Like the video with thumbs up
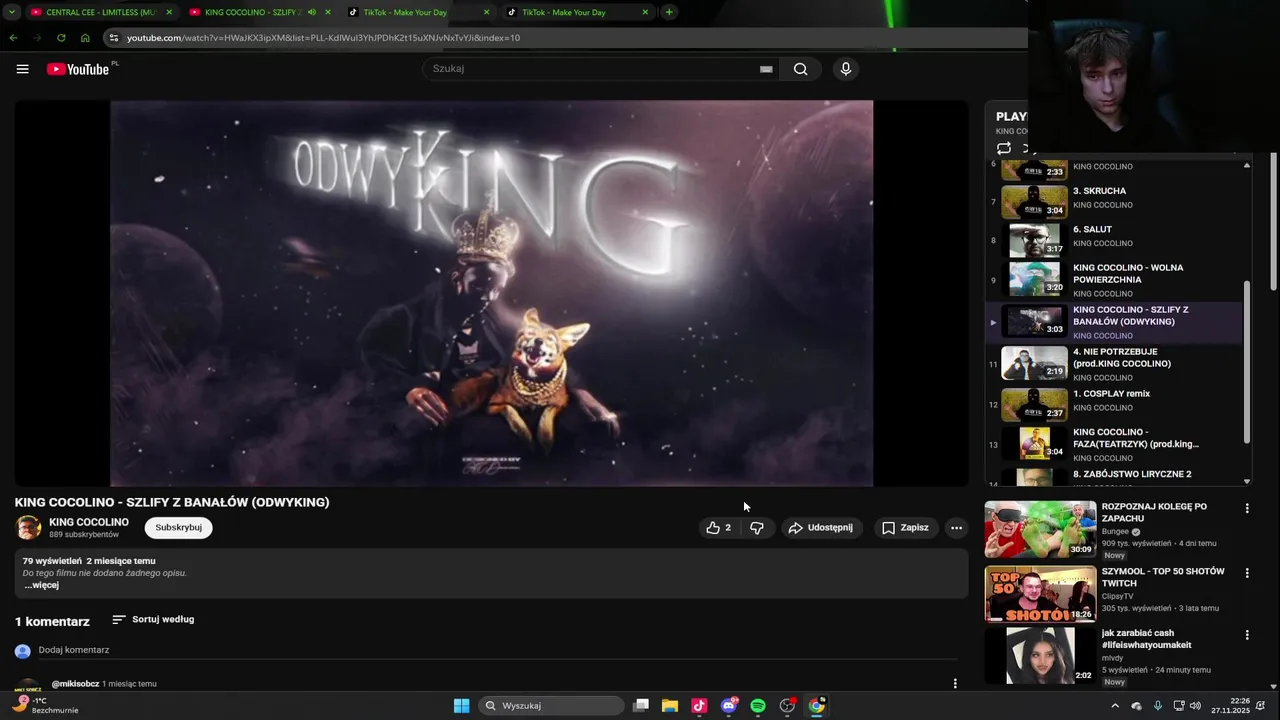Viewport: 1280px width, 720px height. [718, 528]
